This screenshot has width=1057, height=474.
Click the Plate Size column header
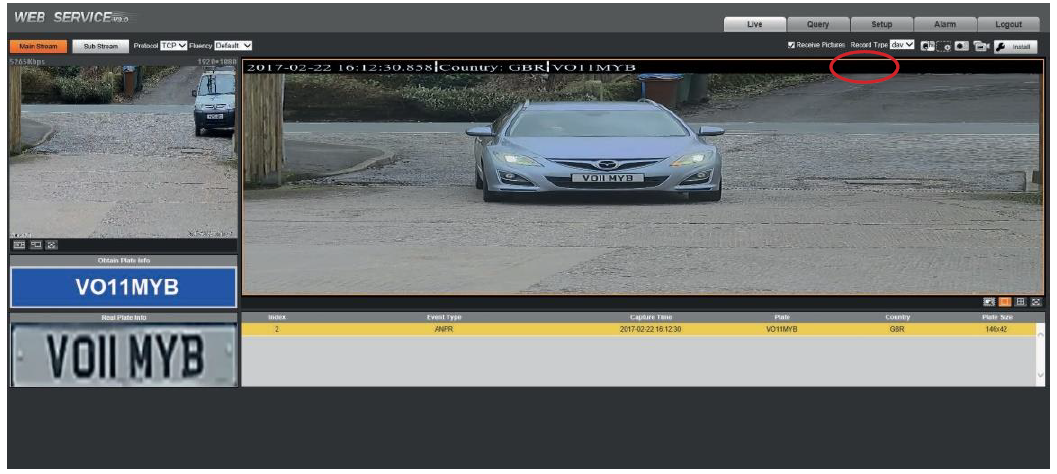997,317
